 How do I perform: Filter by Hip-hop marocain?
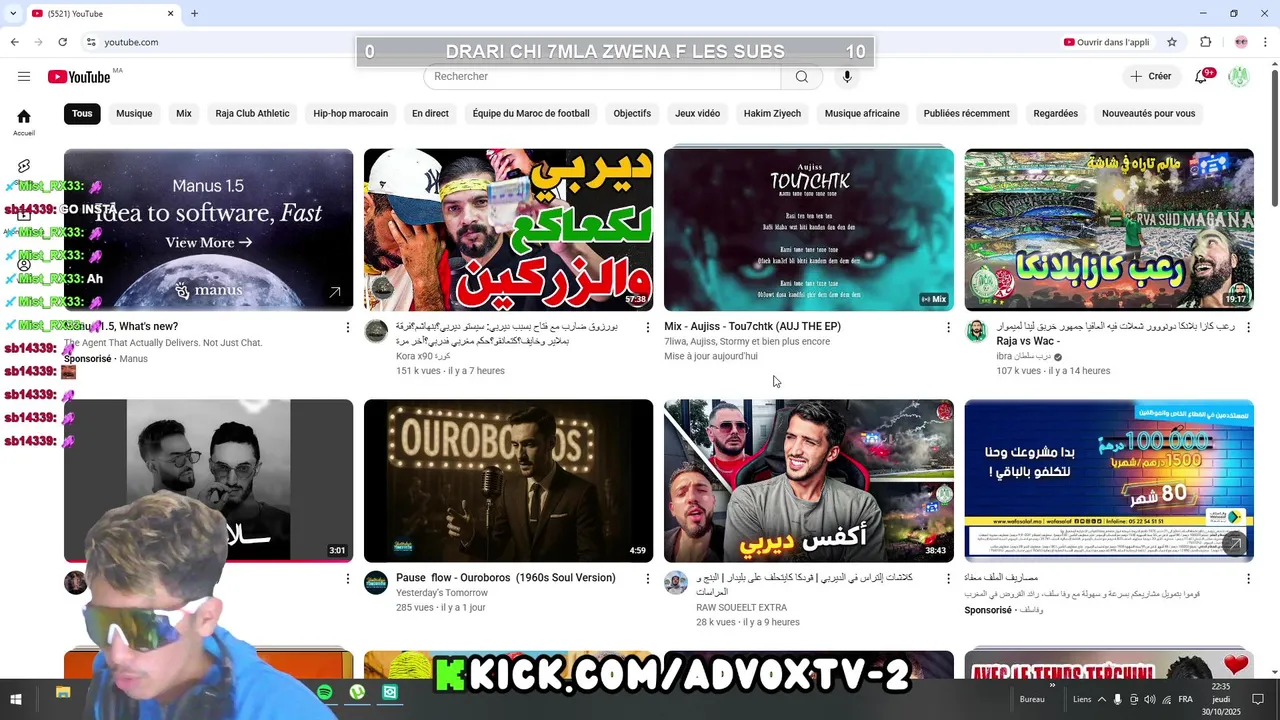(350, 113)
